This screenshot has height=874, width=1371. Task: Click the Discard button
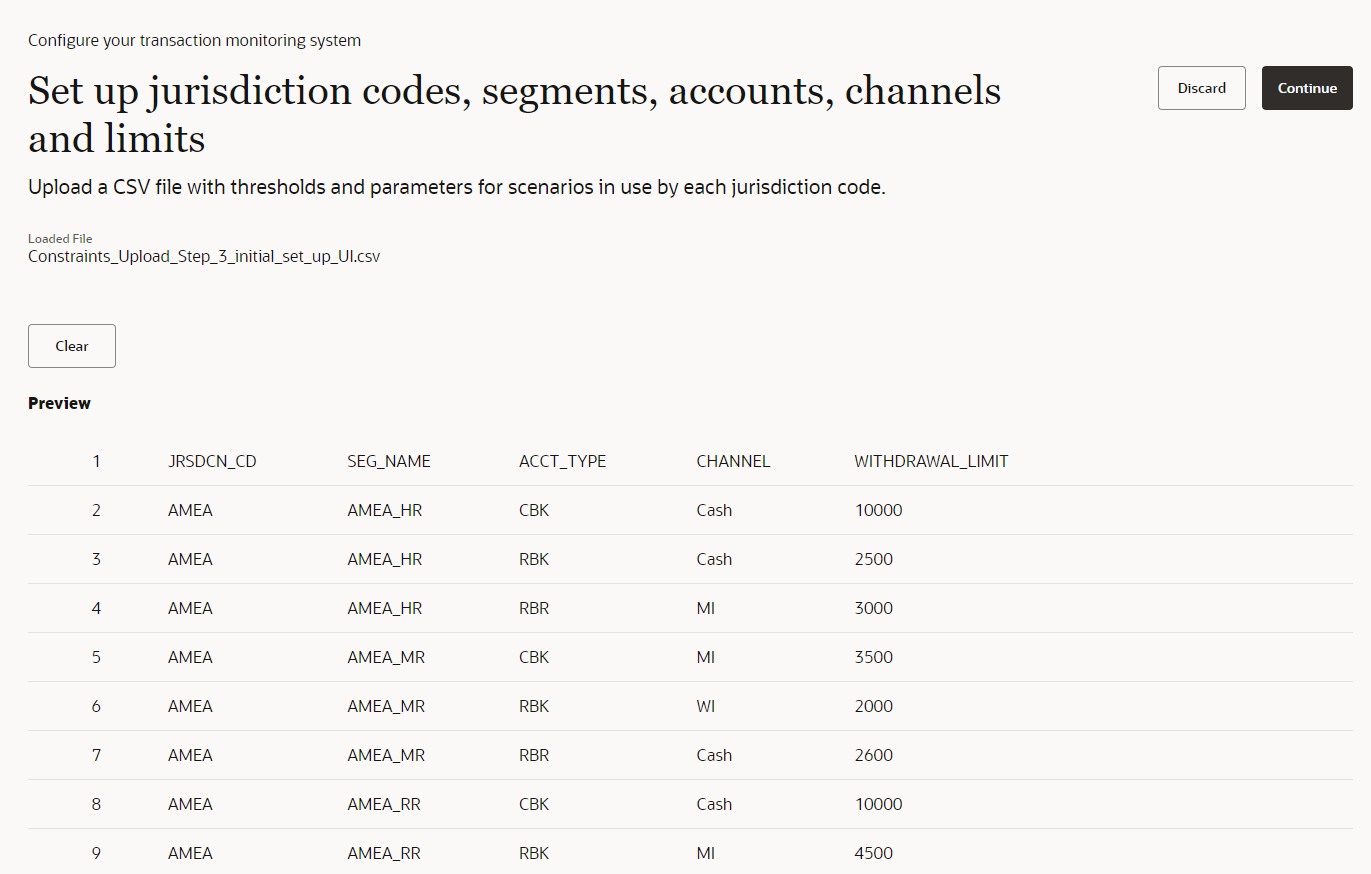click(1201, 88)
